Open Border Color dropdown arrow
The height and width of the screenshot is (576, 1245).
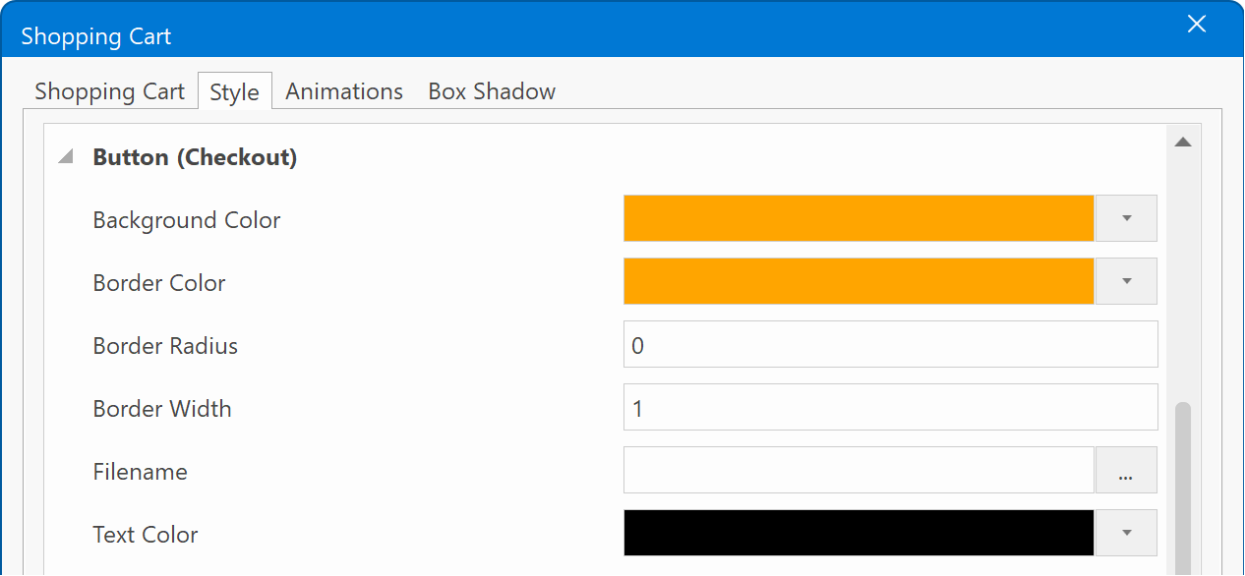coord(1126,281)
